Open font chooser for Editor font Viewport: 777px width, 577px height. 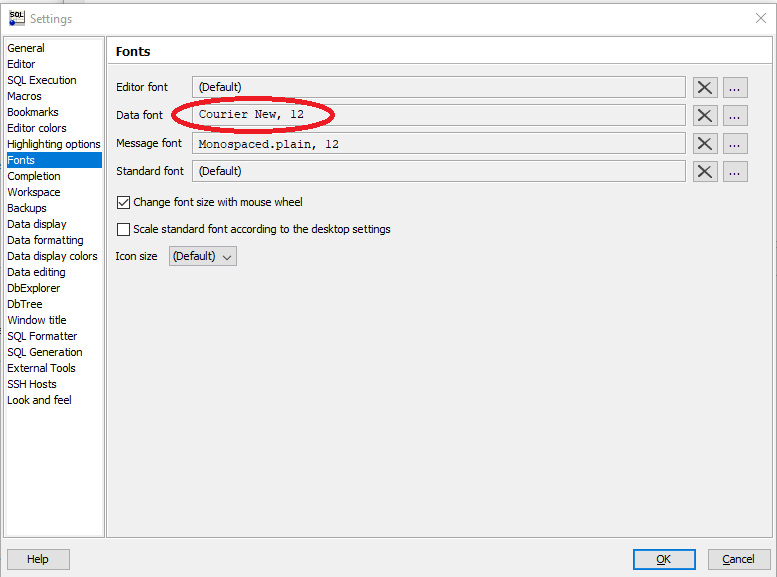point(735,88)
